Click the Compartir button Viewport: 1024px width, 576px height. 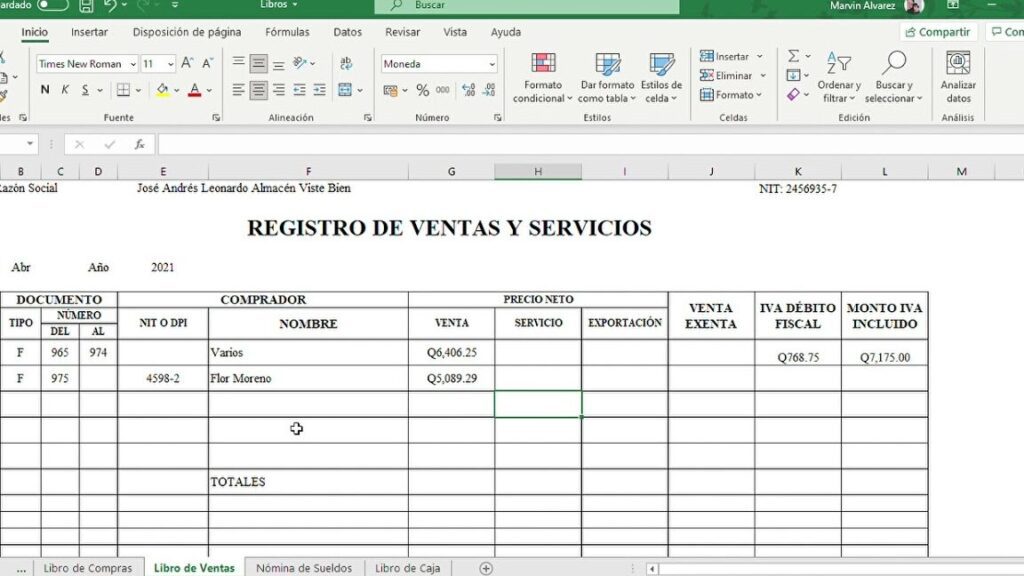pos(937,32)
